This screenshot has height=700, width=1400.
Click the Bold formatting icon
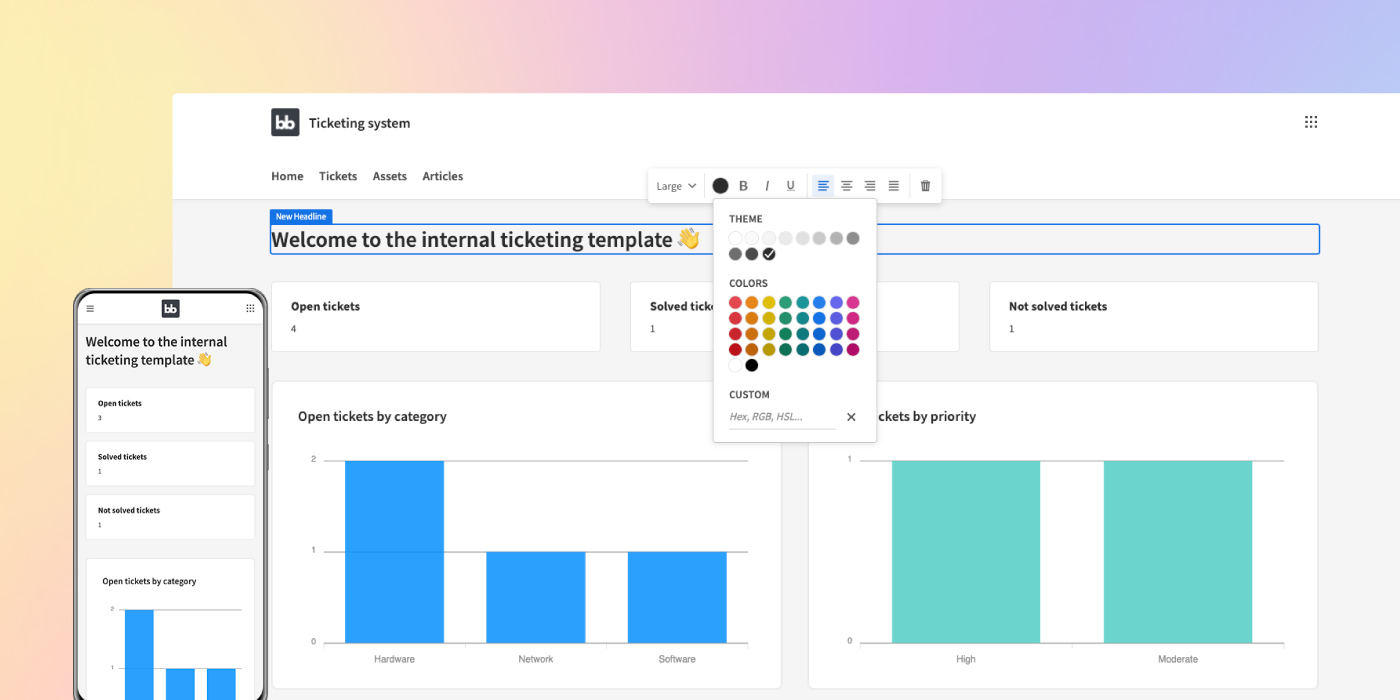(743, 186)
